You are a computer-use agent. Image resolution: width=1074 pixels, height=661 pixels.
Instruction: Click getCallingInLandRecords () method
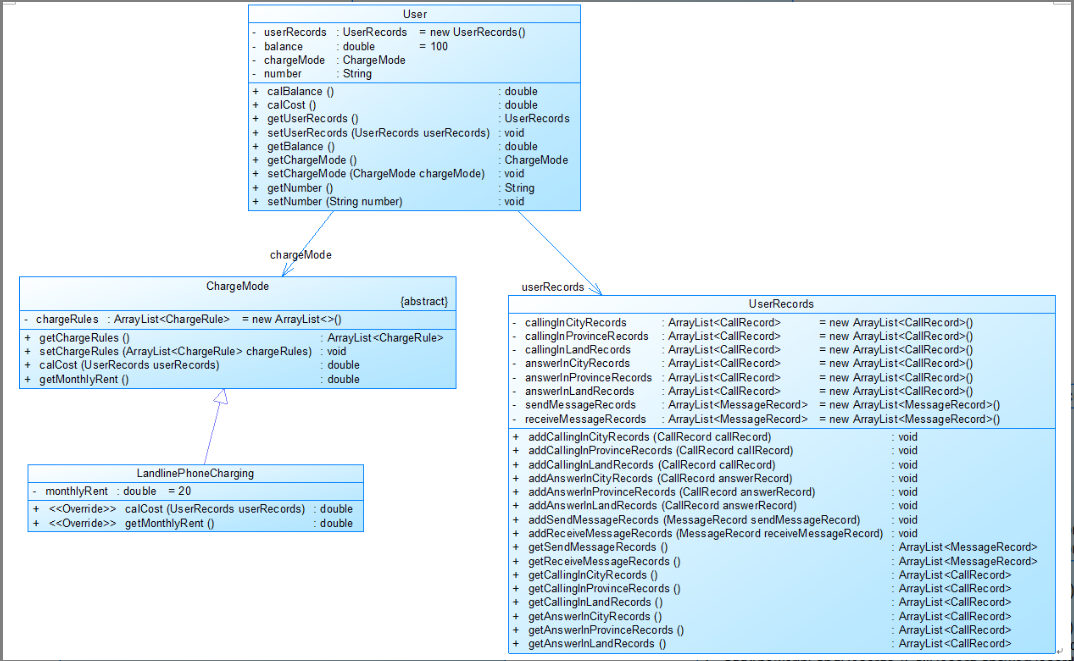click(762, 602)
